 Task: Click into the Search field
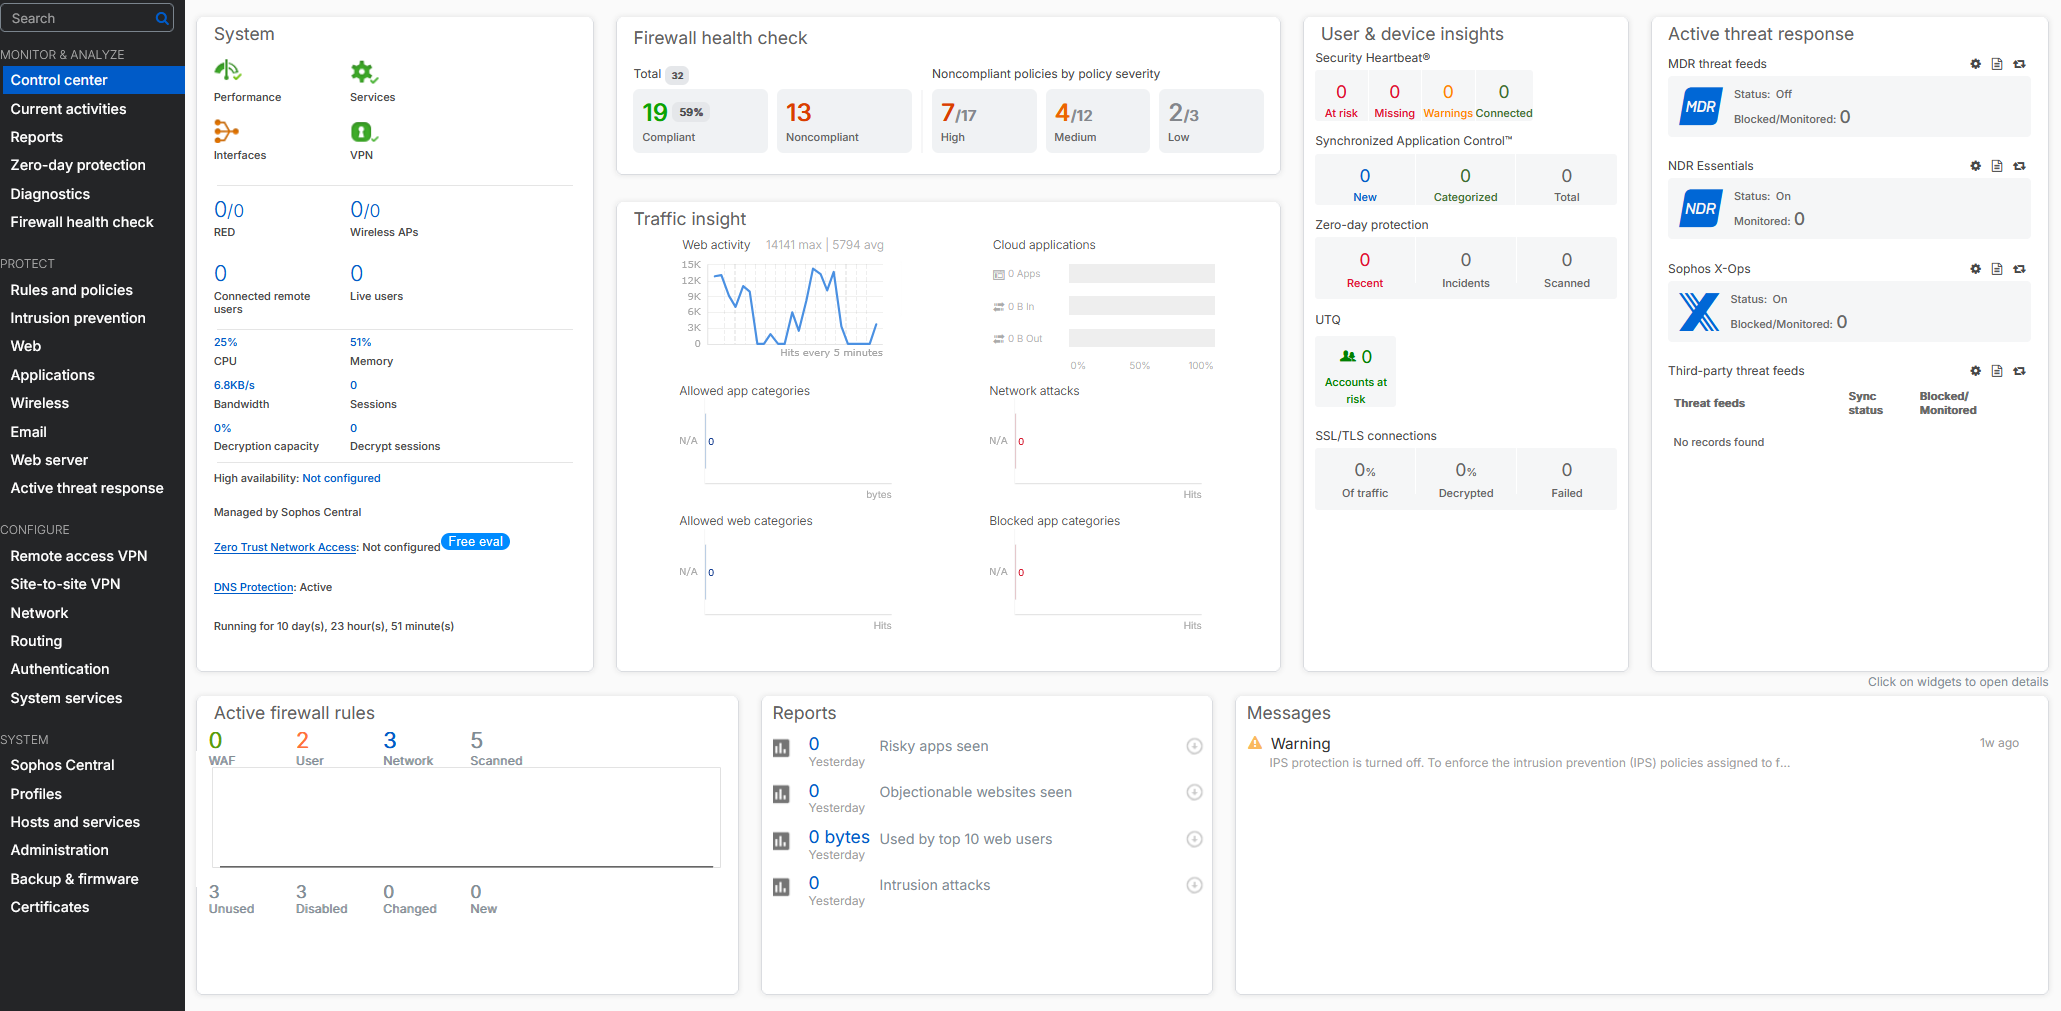click(x=78, y=18)
